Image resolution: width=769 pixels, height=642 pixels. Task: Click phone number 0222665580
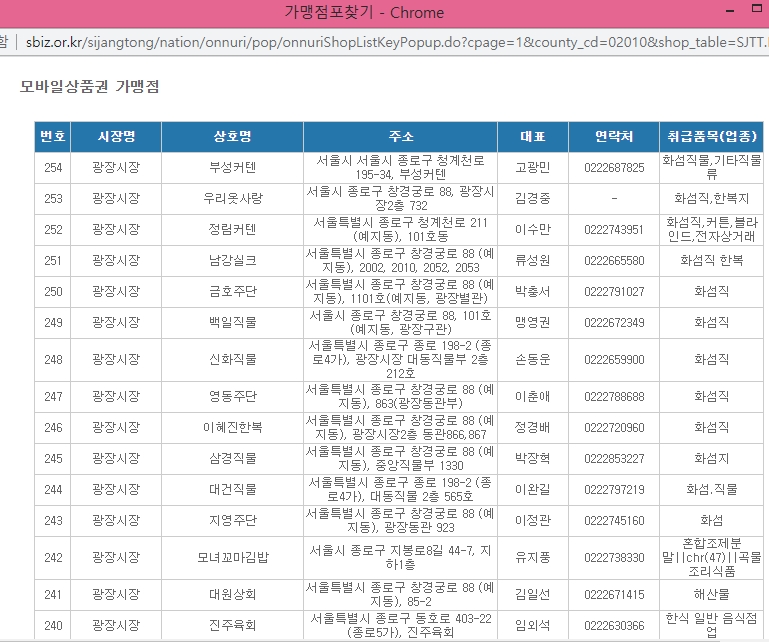[x=614, y=260]
